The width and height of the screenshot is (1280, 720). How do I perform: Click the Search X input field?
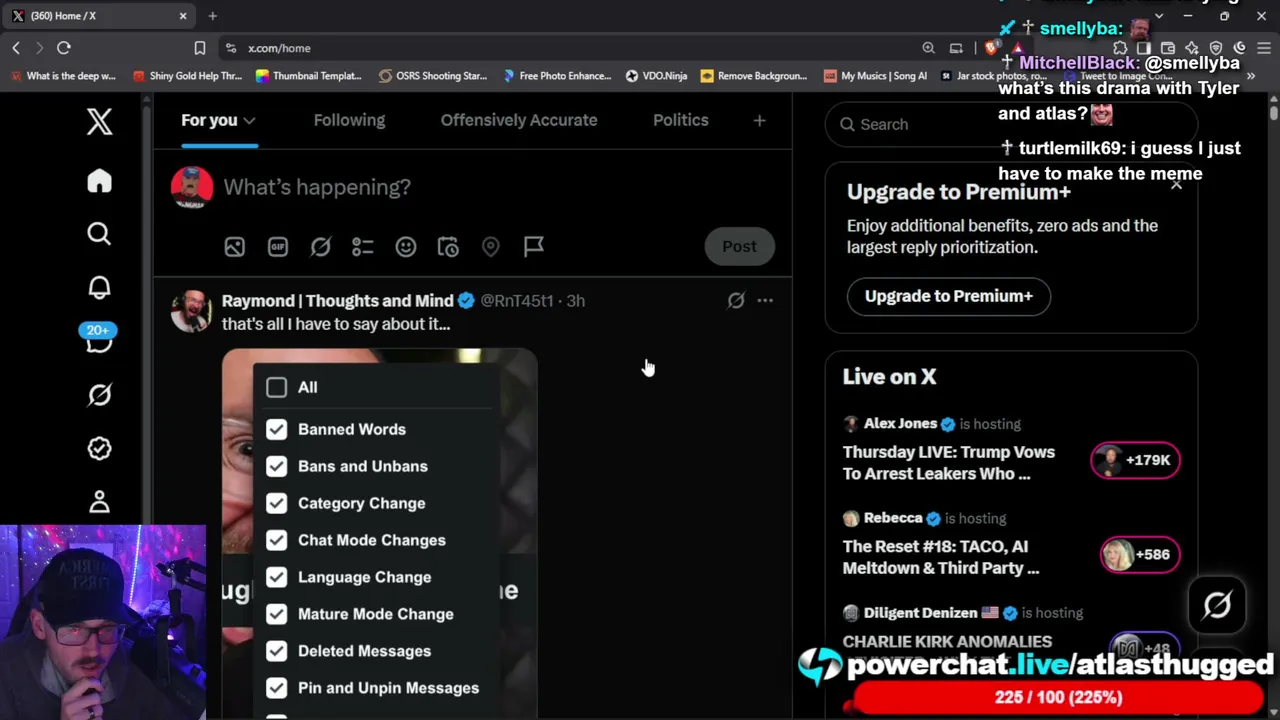(1011, 124)
